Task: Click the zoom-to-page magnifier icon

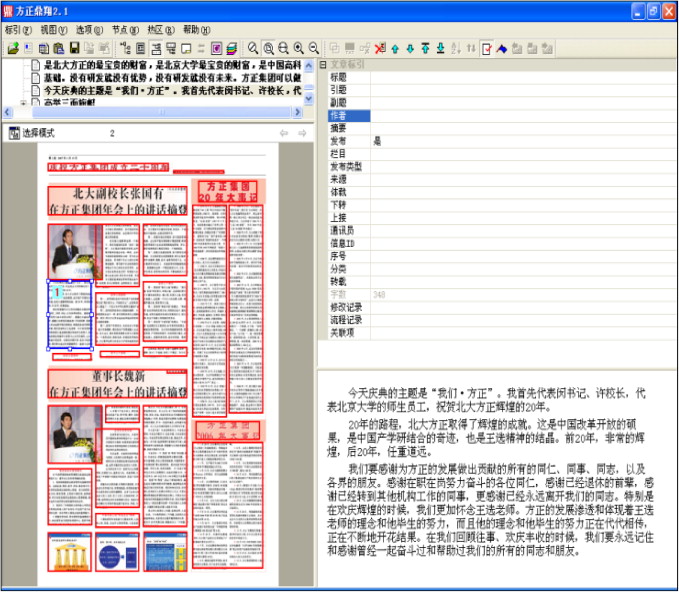Action: pos(268,48)
